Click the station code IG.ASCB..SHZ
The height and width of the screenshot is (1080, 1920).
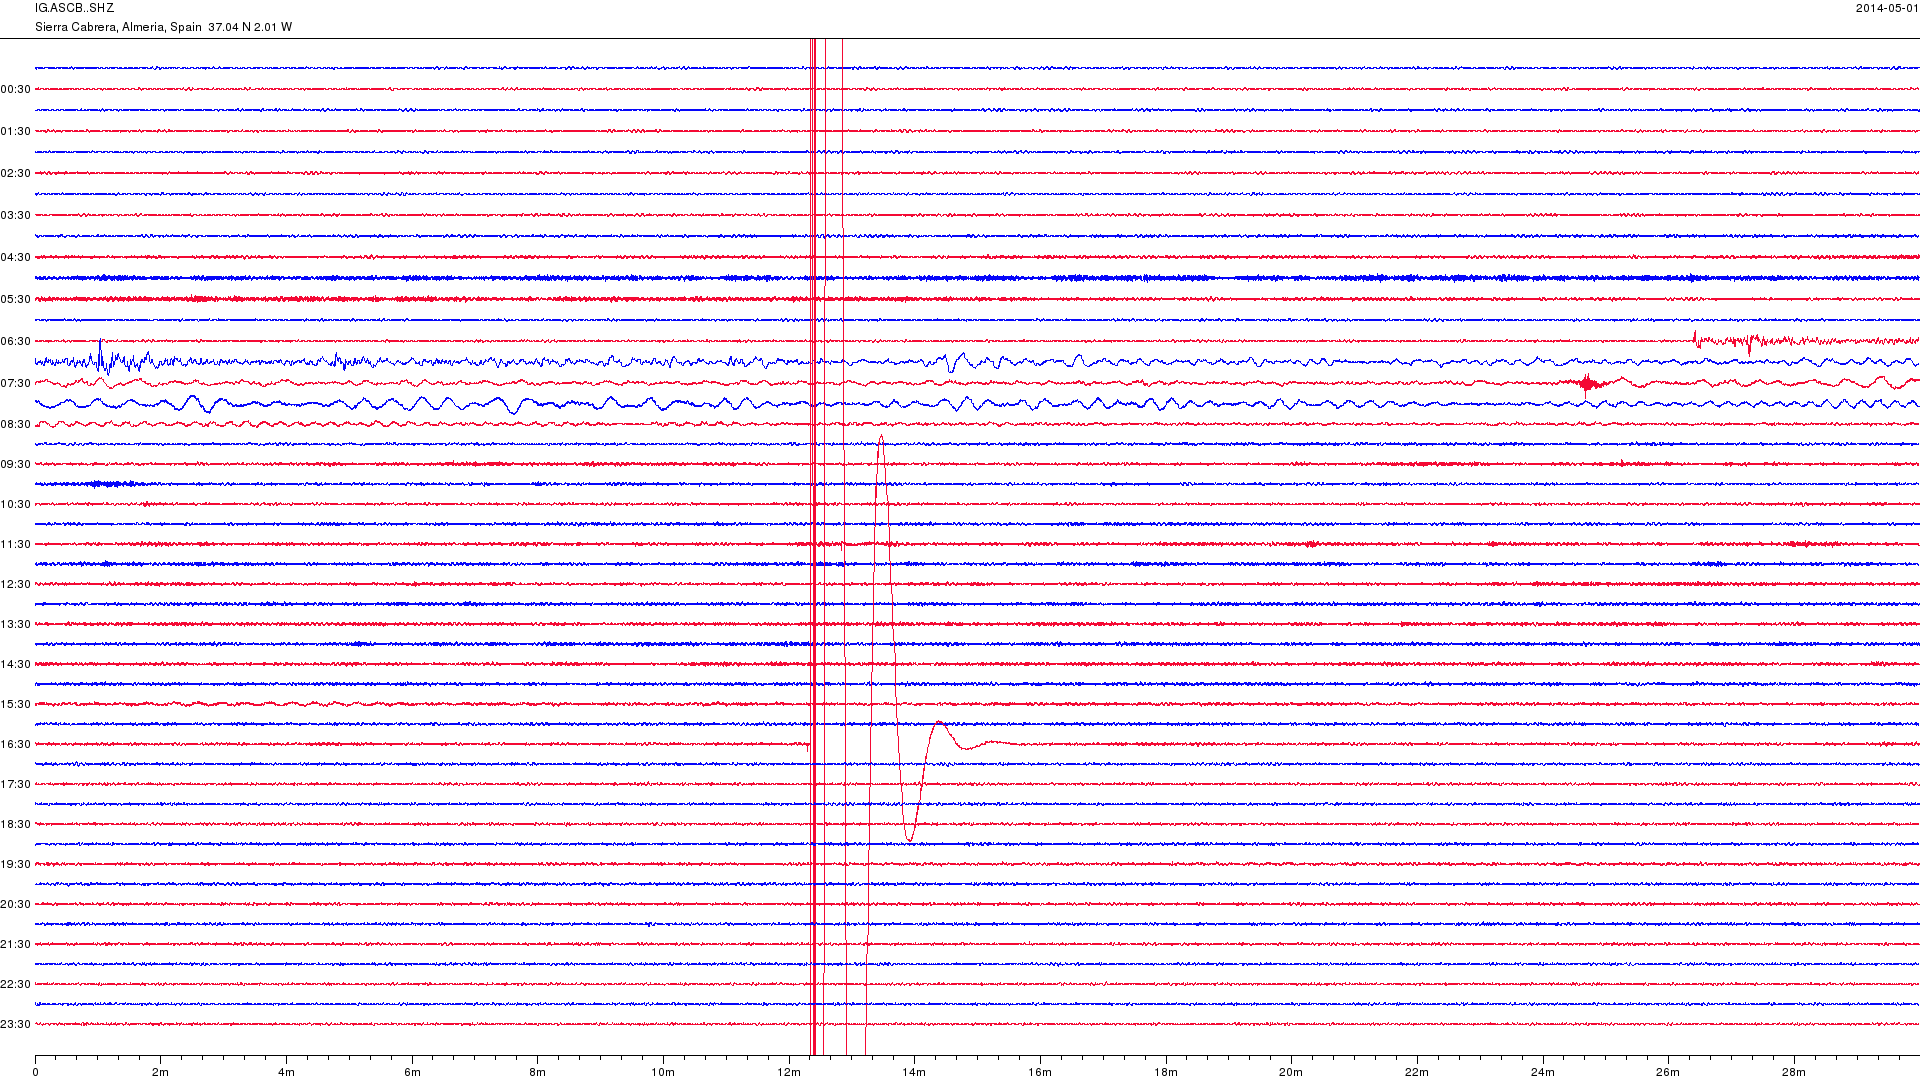[x=74, y=8]
